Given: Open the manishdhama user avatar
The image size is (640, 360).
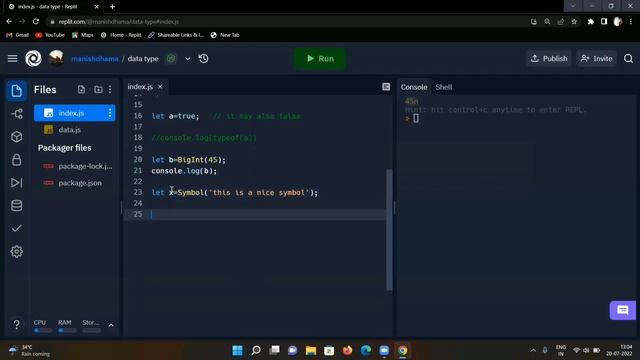Looking at the screenshot, I should tap(56, 58).
